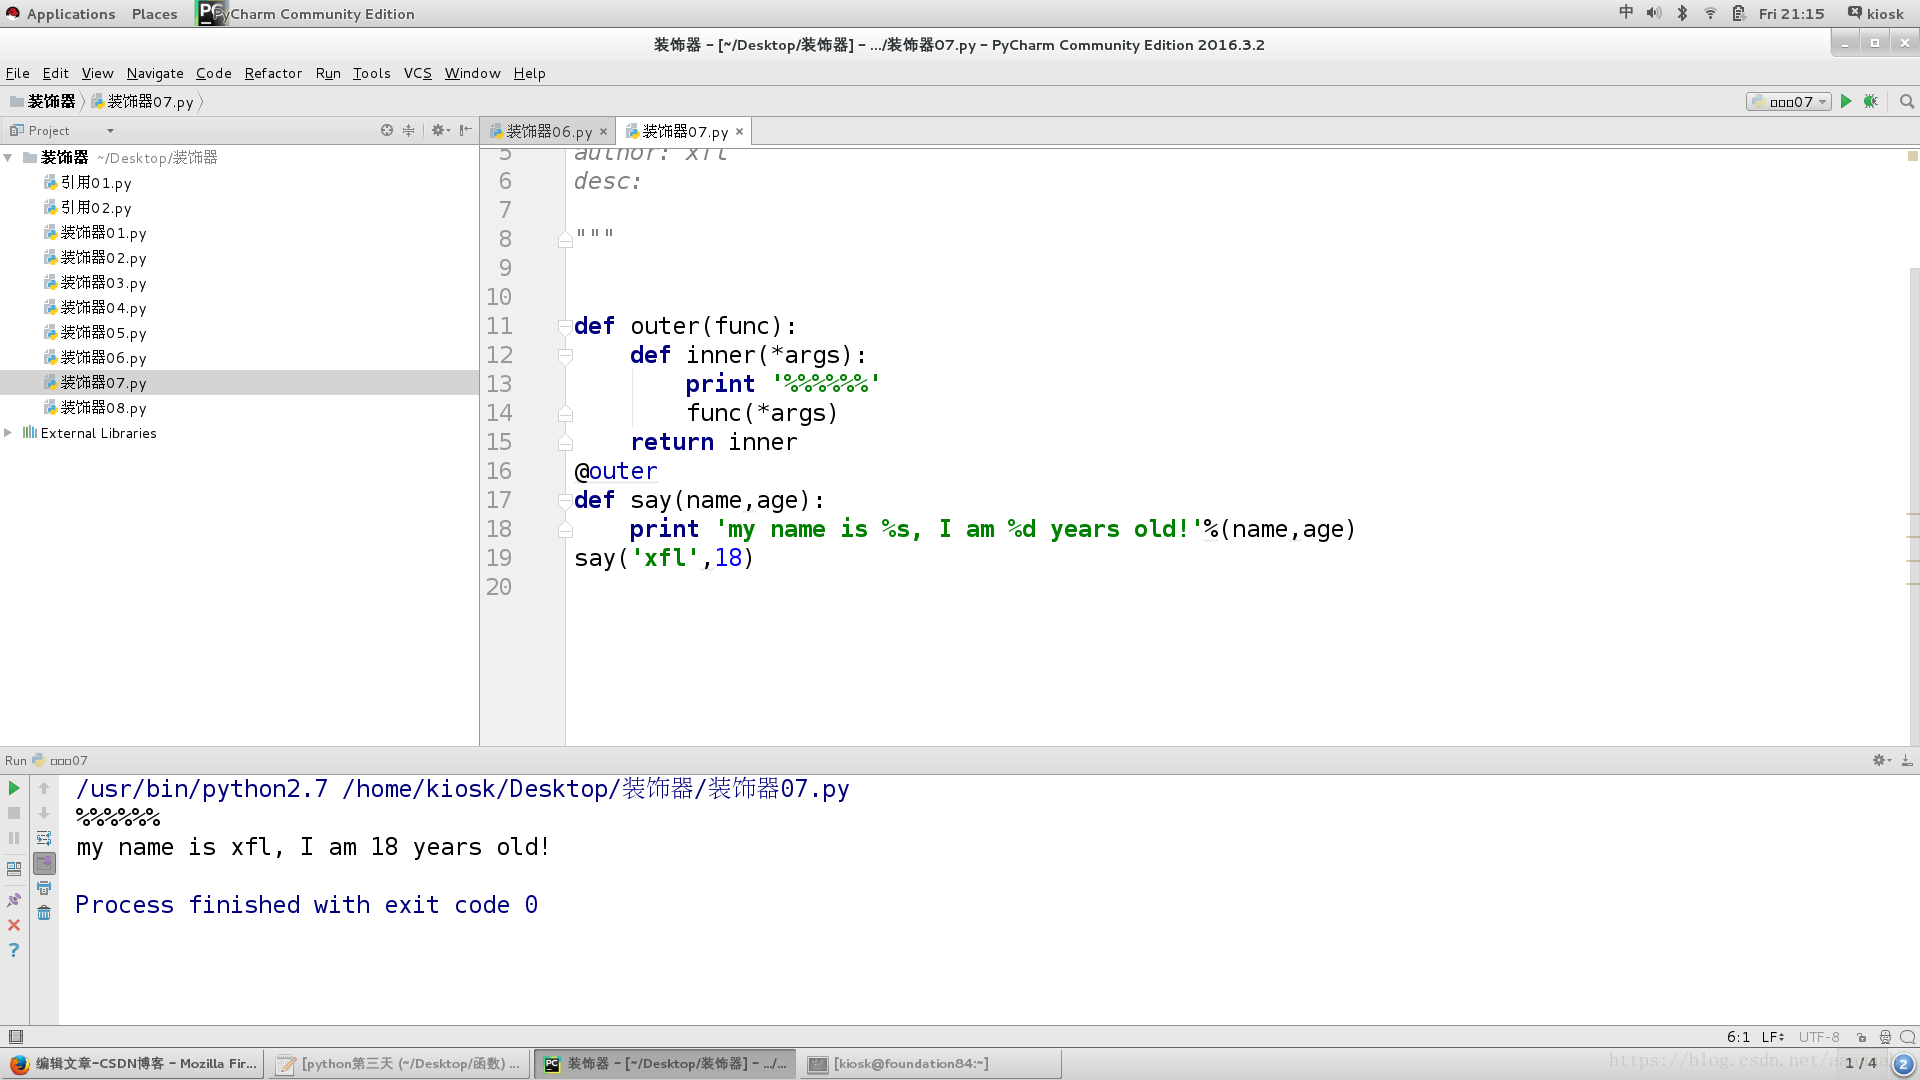The height and width of the screenshot is (1080, 1920).
Task: Click Collapse All icon in Project panel
Action: pos(409,130)
